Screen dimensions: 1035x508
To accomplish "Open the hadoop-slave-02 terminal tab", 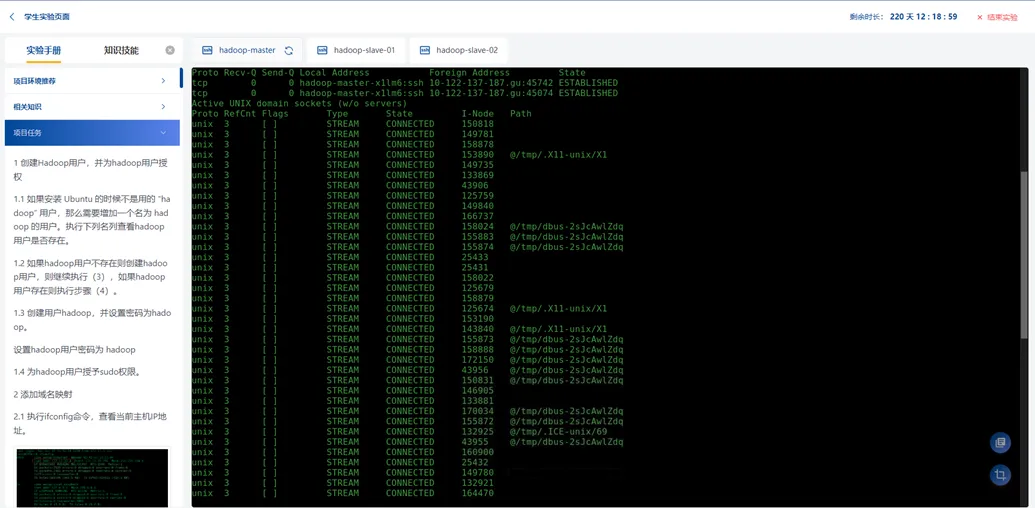I will [466, 50].
